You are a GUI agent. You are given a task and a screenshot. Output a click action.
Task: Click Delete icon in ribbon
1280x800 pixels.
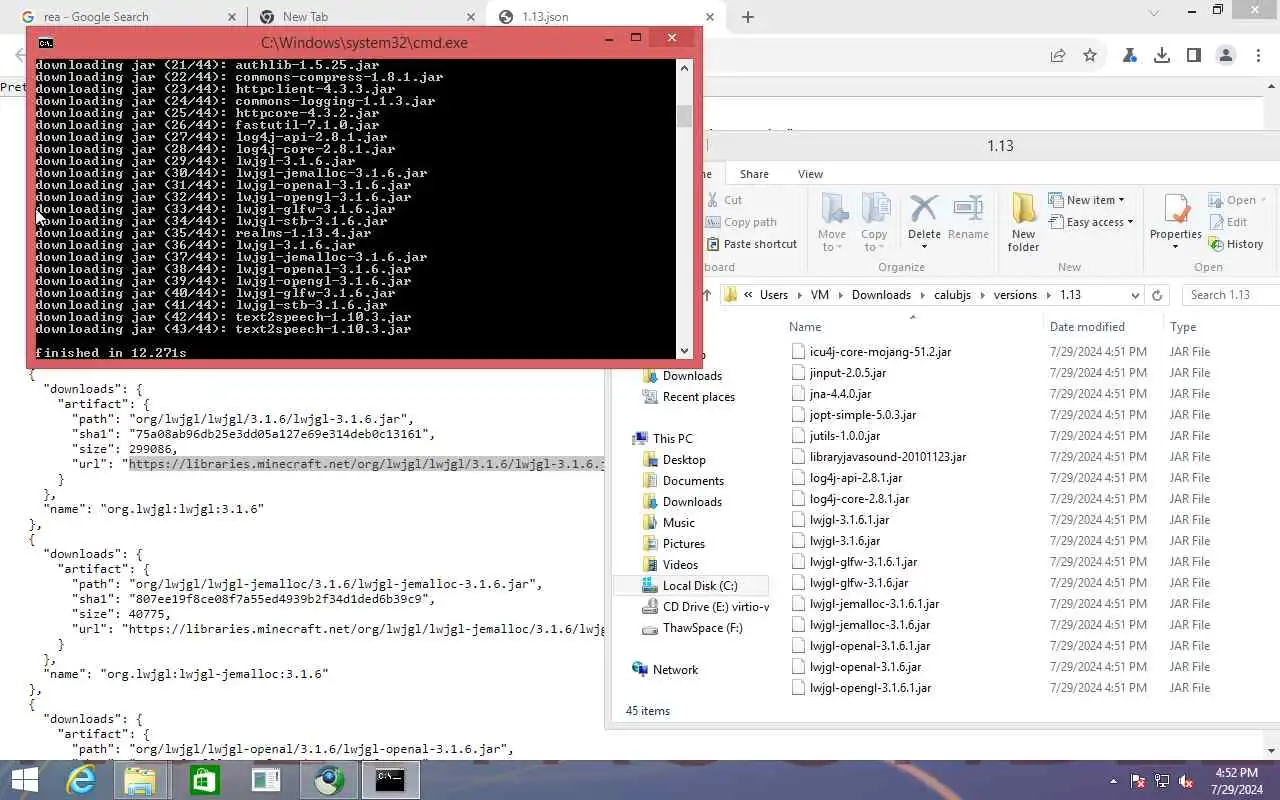[924, 218]
